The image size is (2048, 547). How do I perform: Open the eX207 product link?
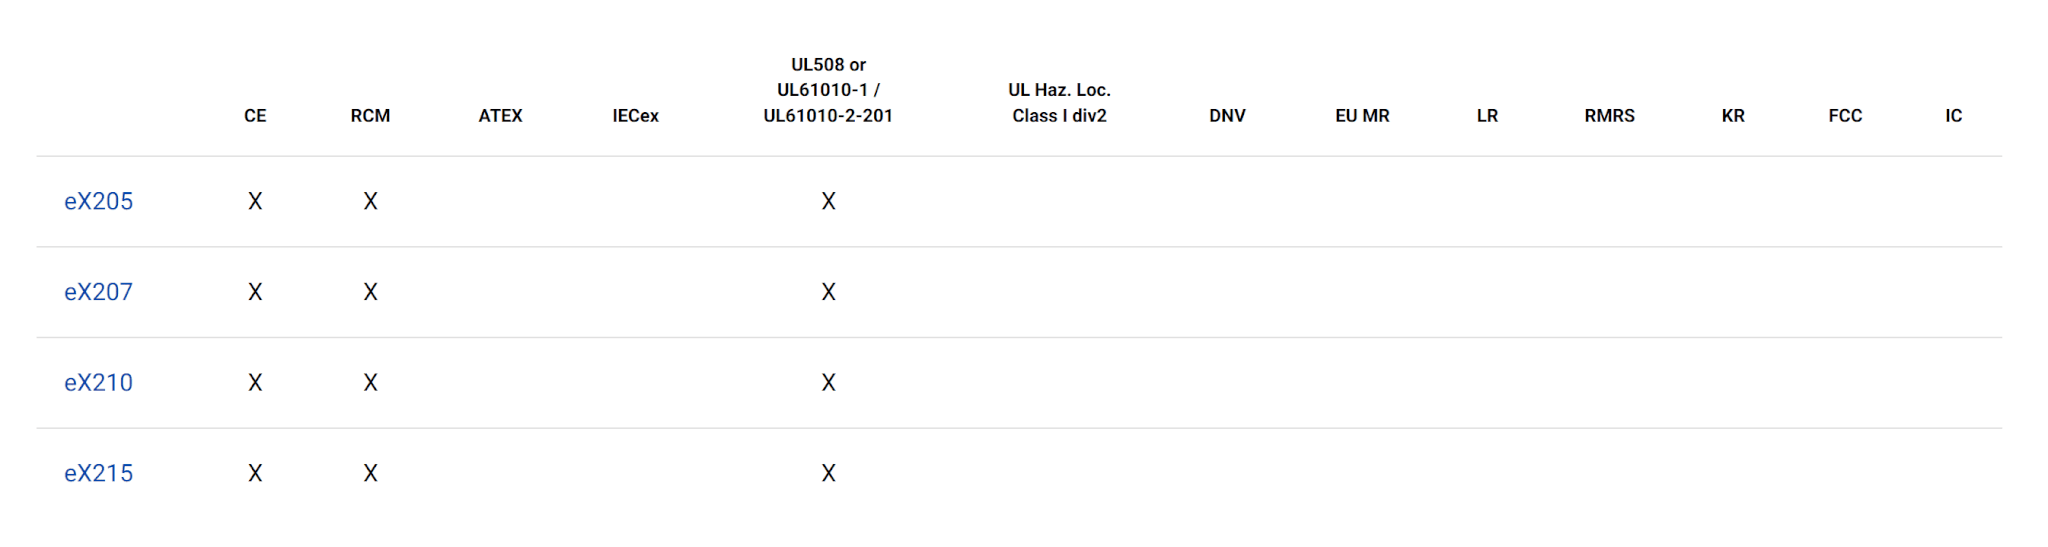tap(98, 292)
